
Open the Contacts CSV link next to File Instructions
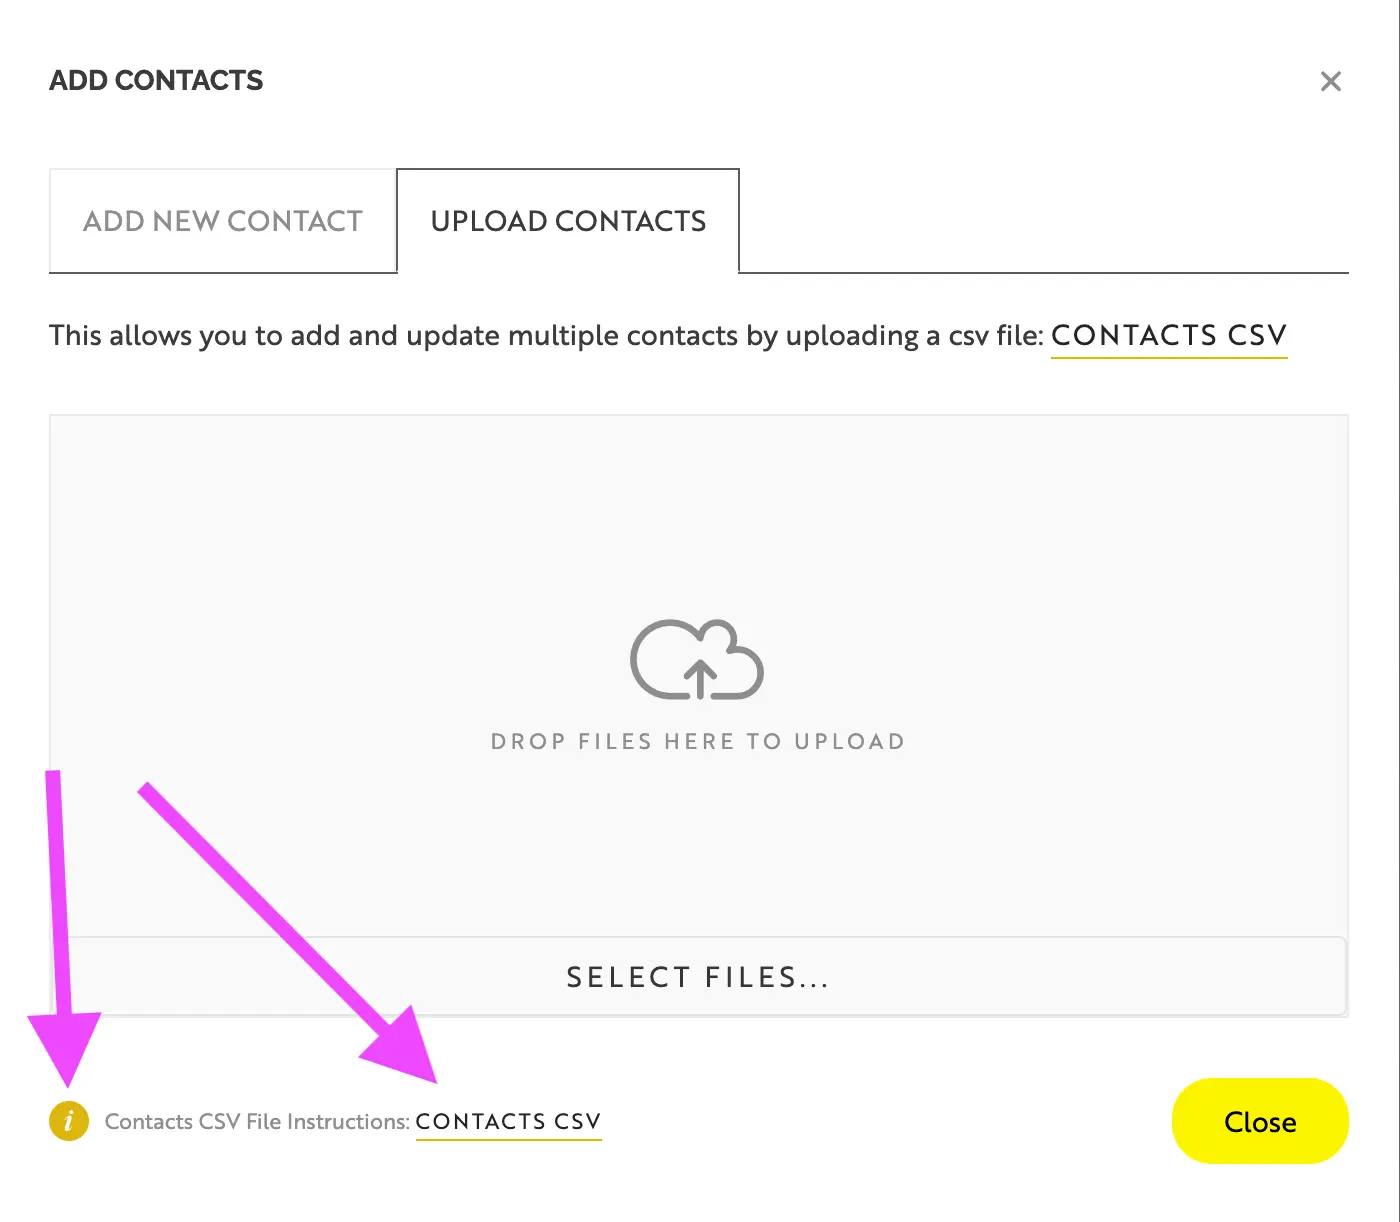(508, 1121)
